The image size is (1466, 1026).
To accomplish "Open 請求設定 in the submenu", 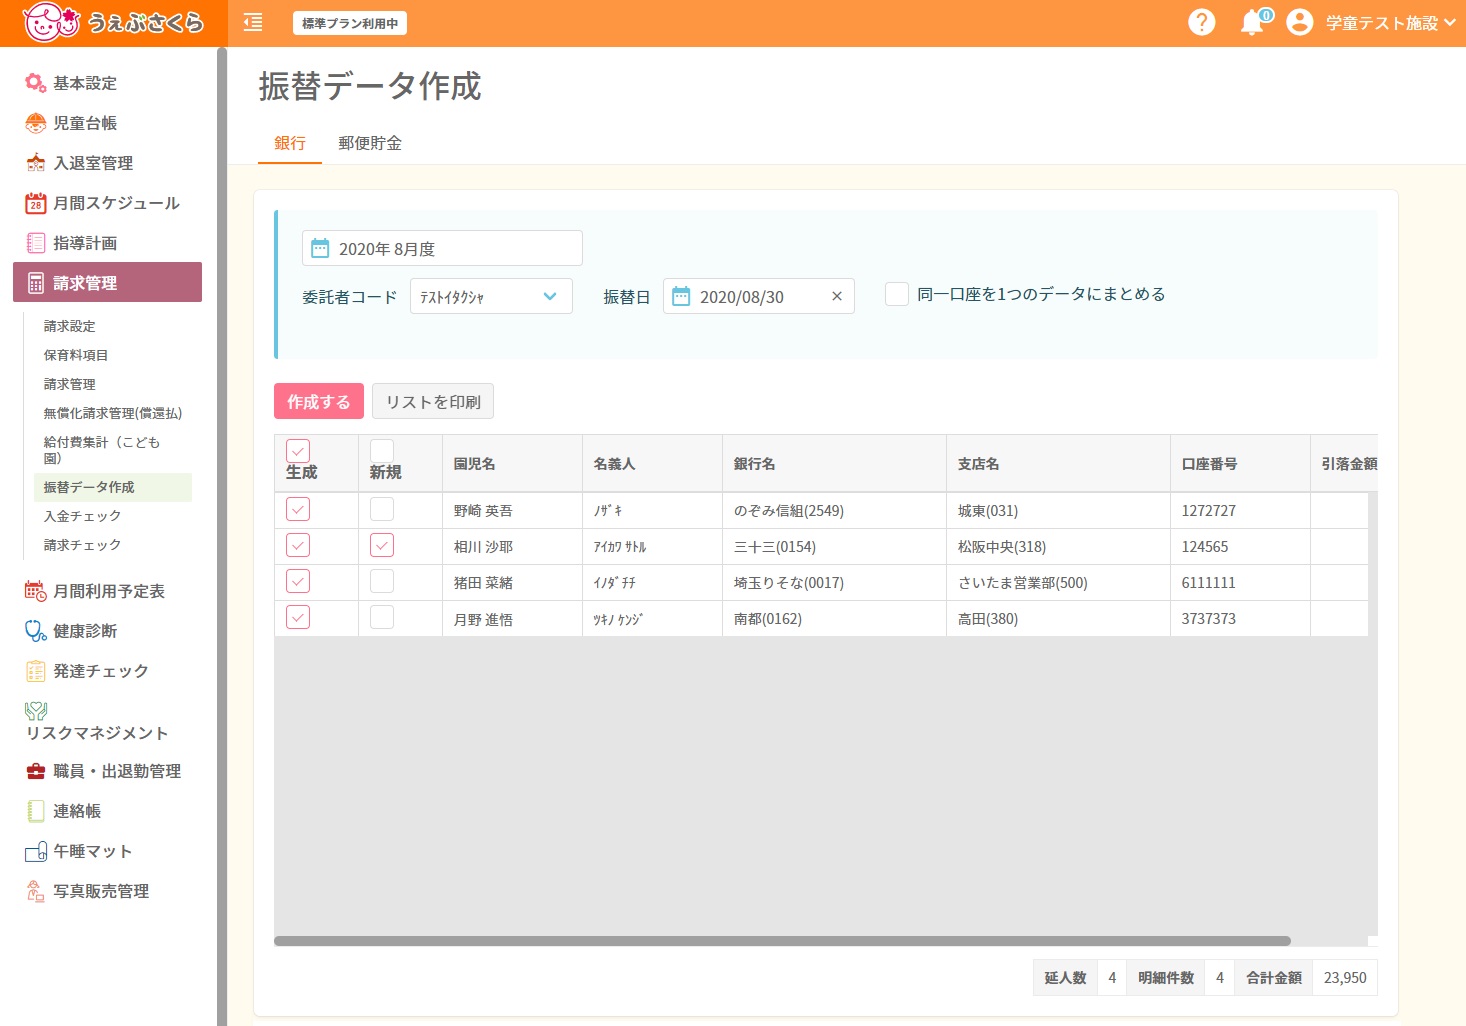I will coord(70,326).
